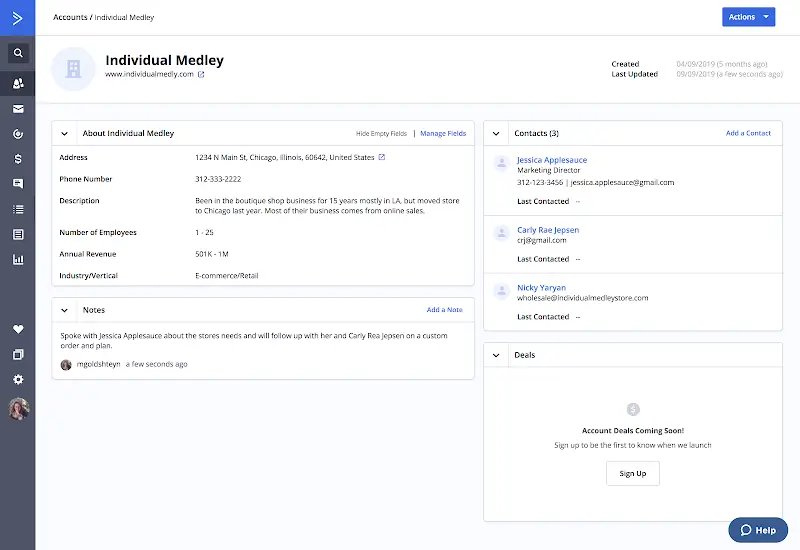Open Settings via the gear icon
This screenshot has height=550, width=800.
[x=18, y=380]
